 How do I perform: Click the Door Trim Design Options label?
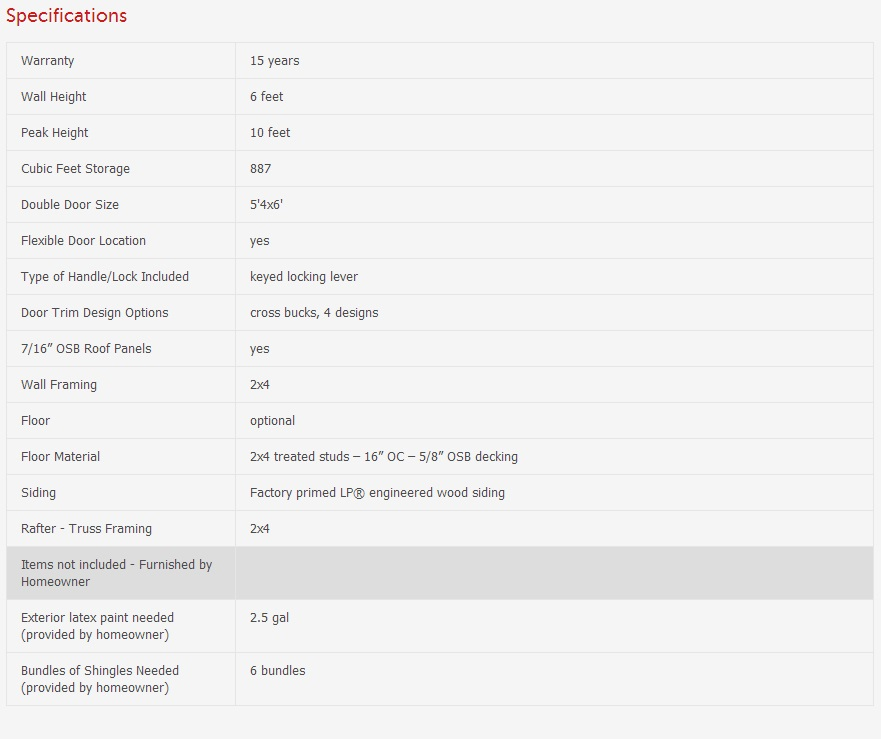(95, 313)
